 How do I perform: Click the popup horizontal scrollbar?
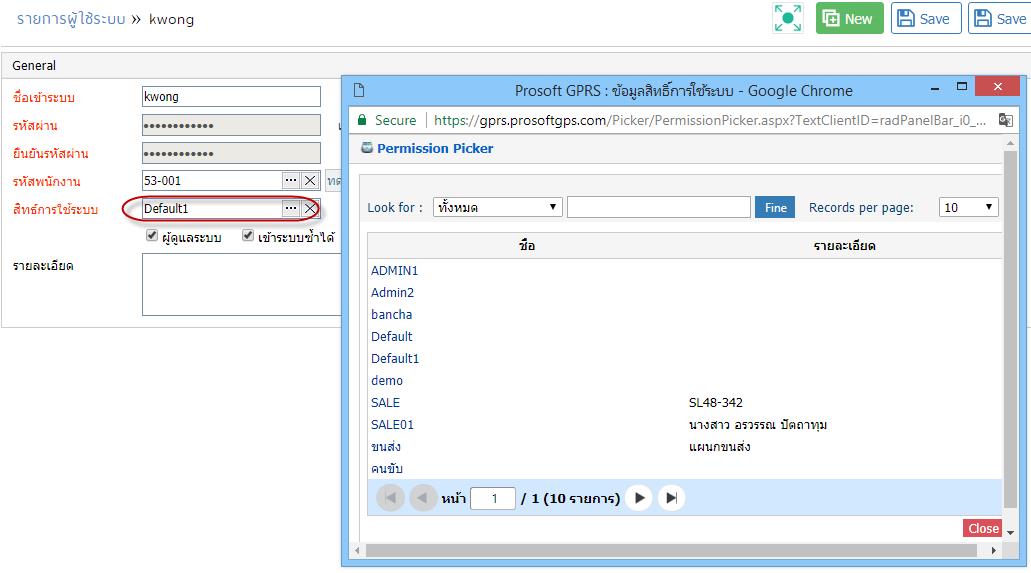coord(671,551)
